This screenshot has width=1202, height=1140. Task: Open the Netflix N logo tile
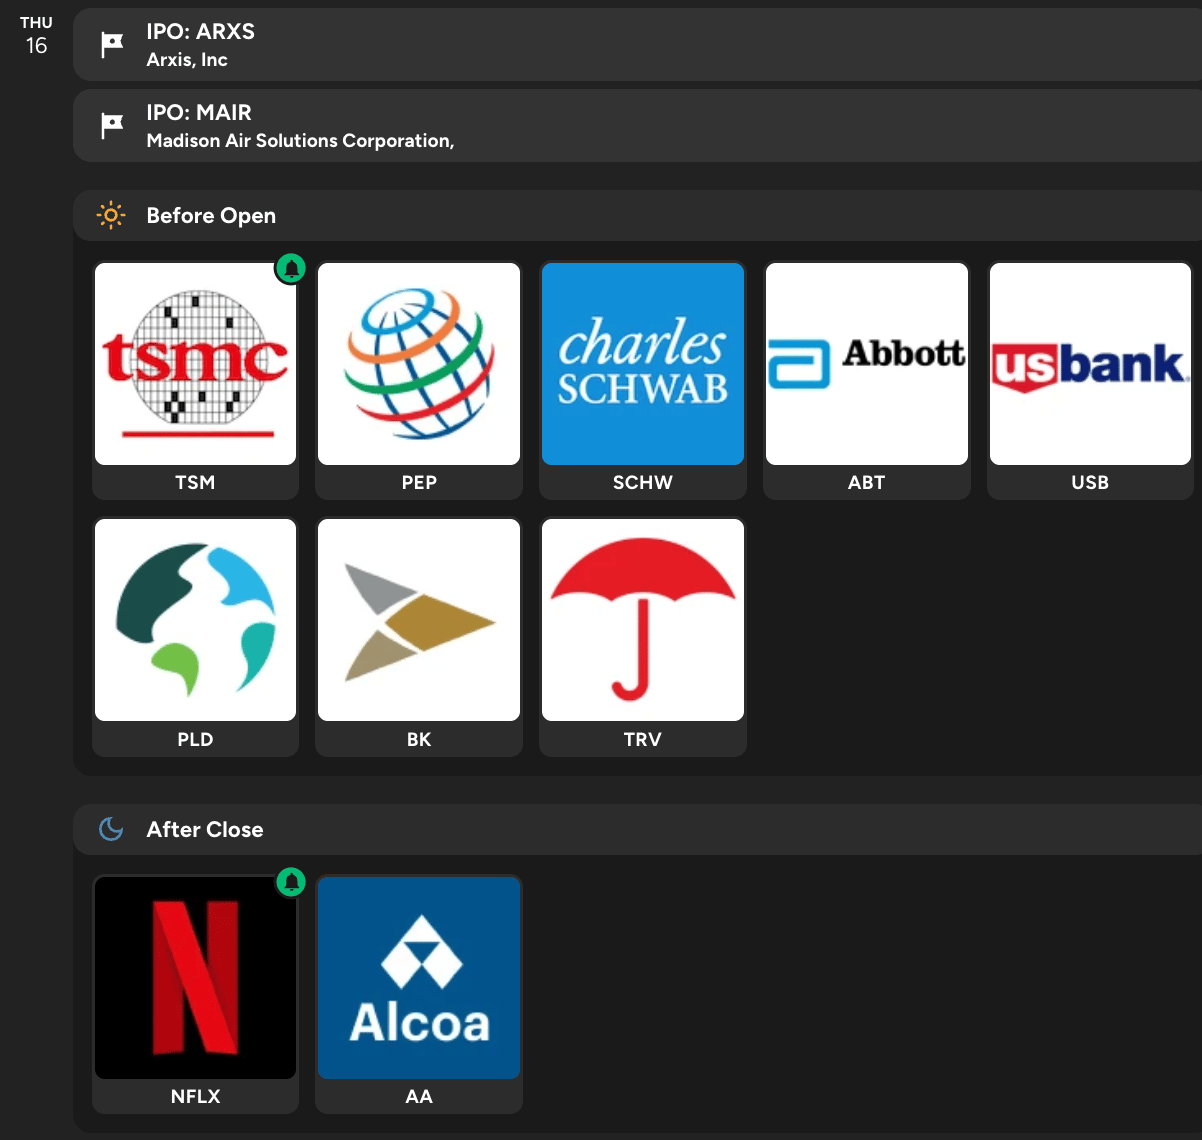coord(195,977)
